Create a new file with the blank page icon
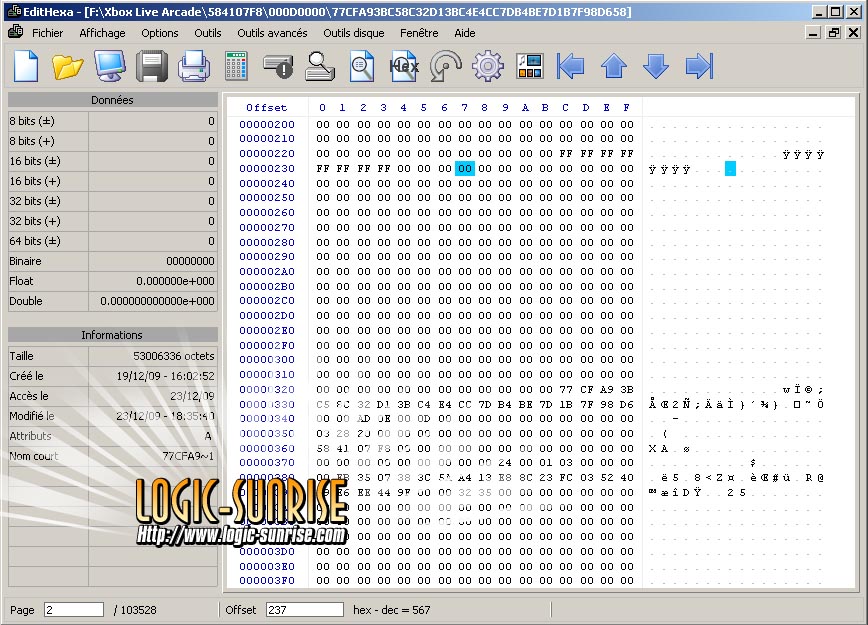This screenshot has height=625, width=868. tap(25, 66)
